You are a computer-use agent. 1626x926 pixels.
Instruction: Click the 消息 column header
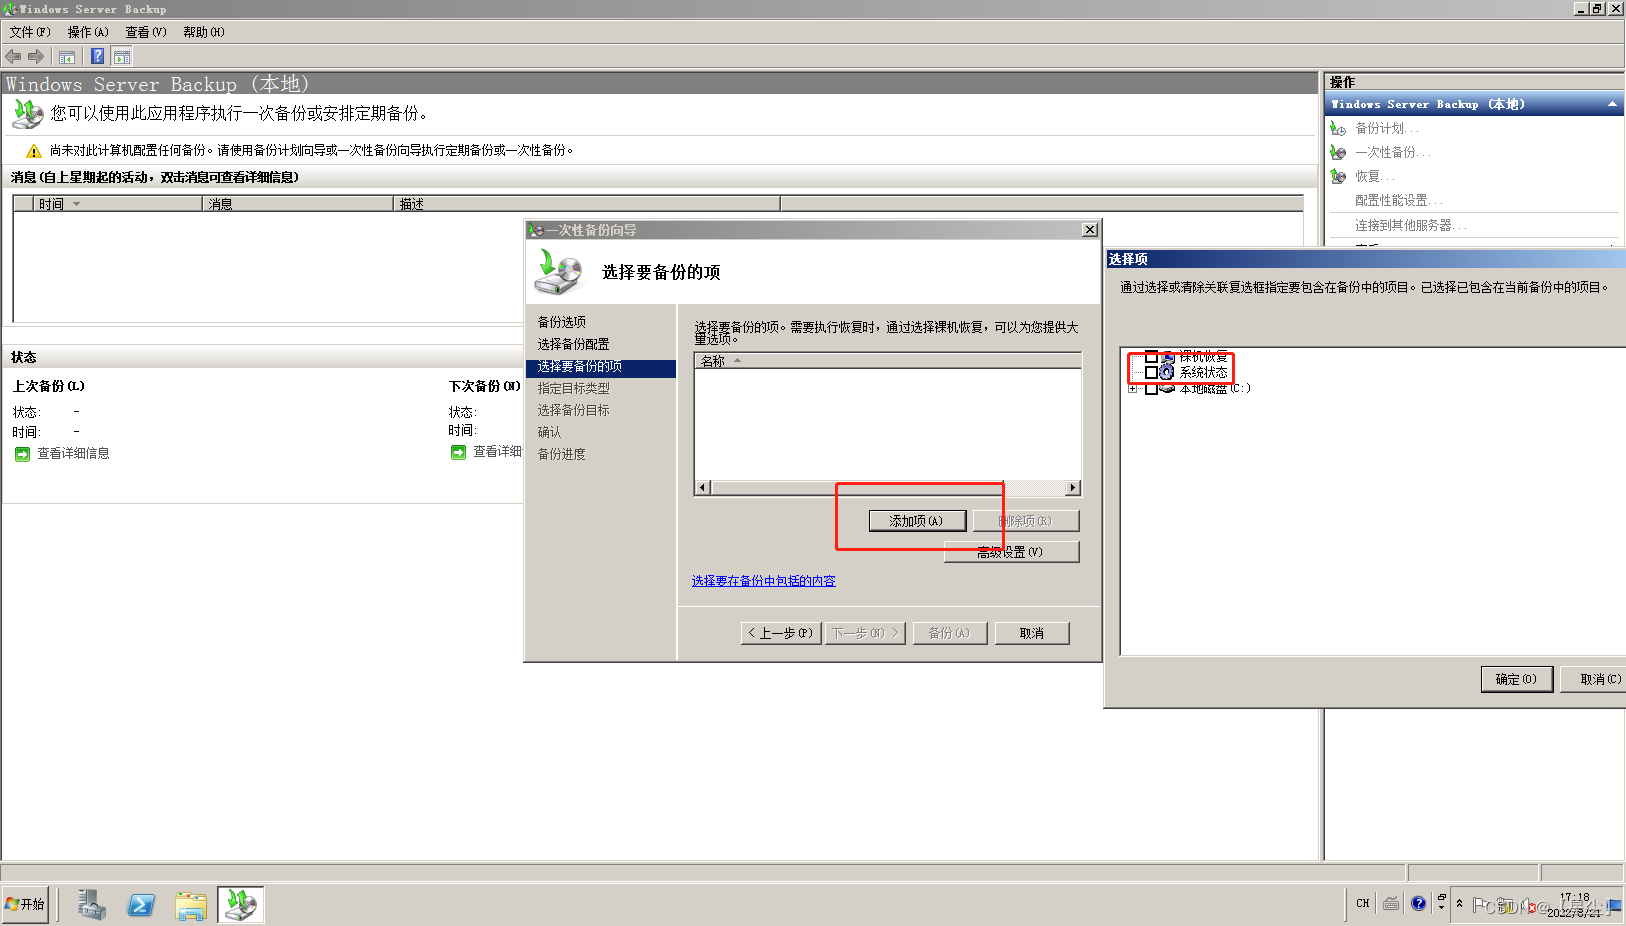tap(298, 204)
